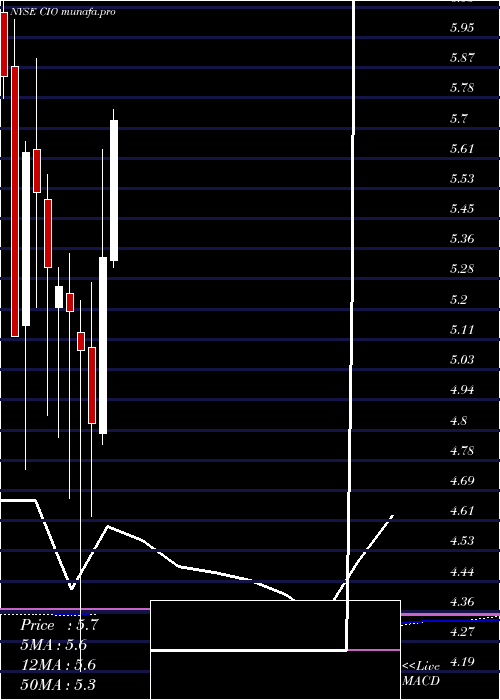
Task: Click the 5.11 price axis label
Action: pyautogui.click(x=462, y=329)
